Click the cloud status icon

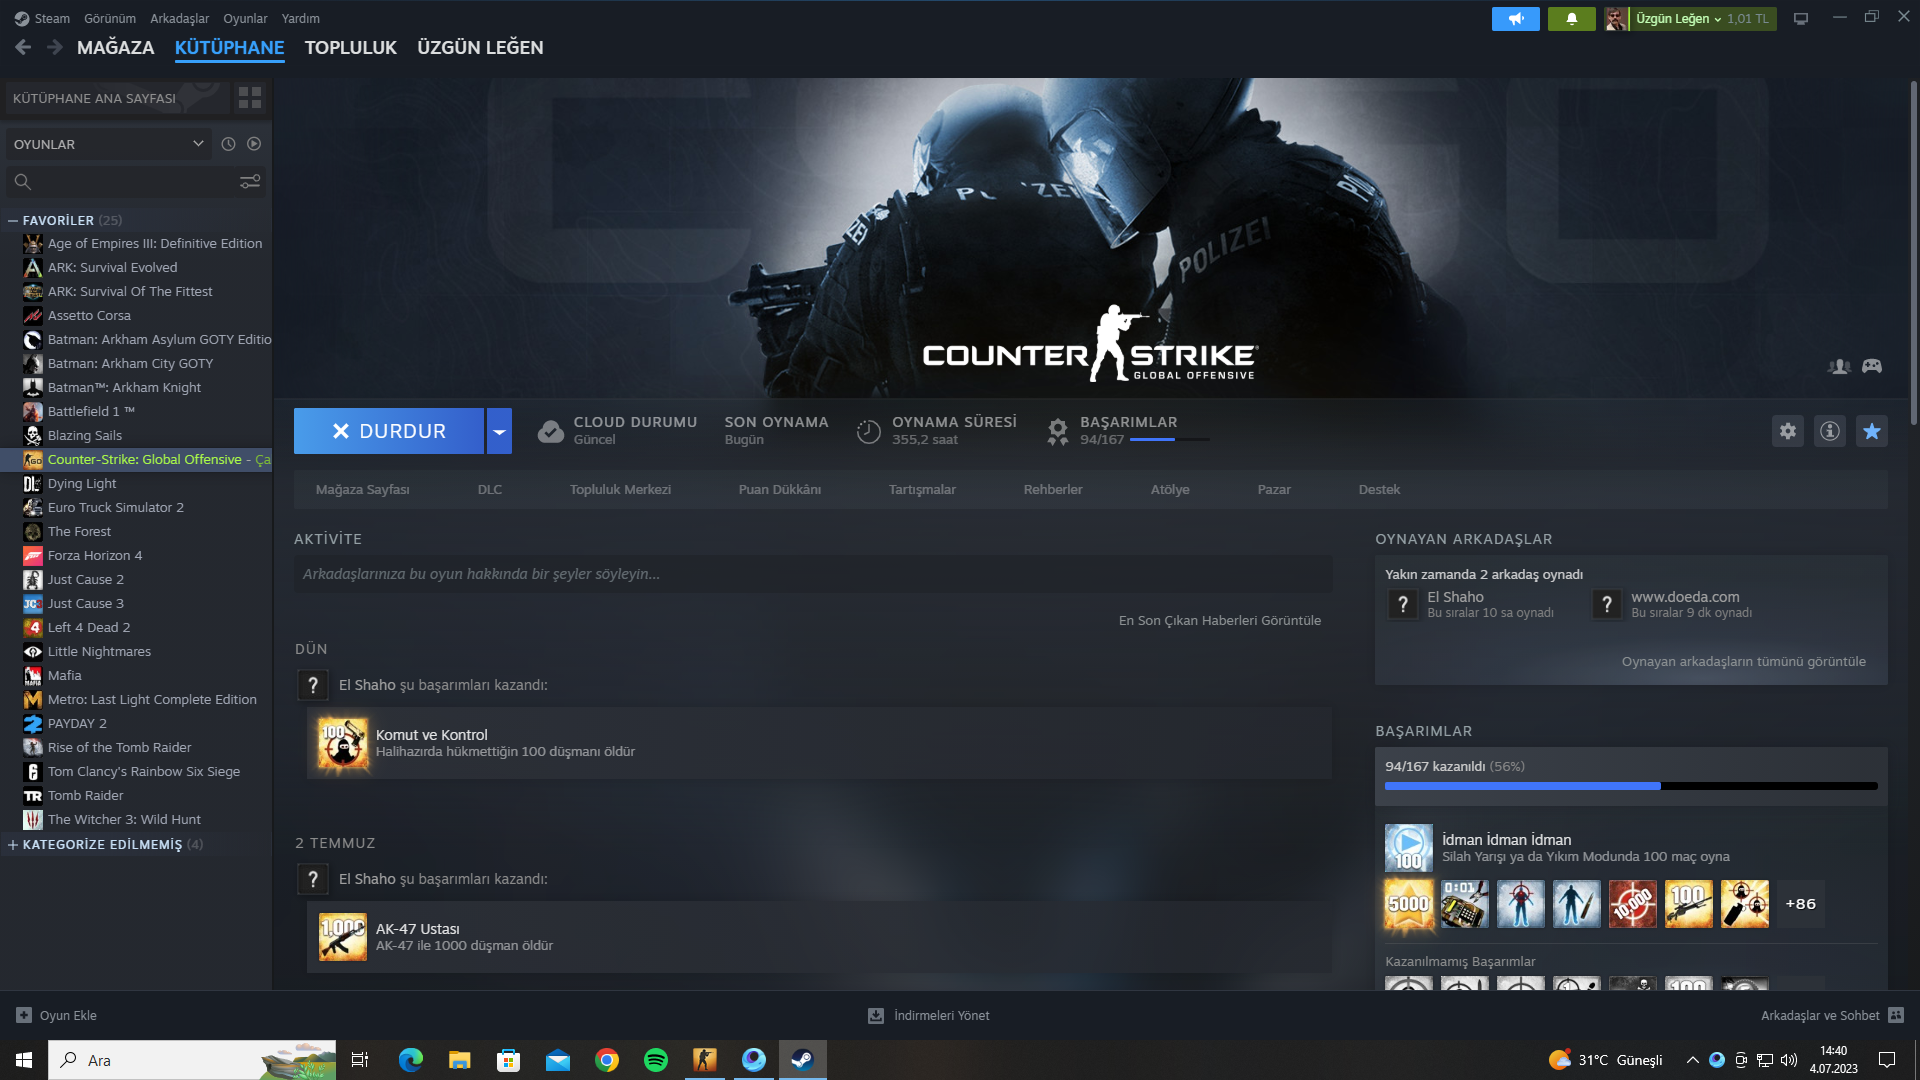pyautogui.click(x=550, y=431)
